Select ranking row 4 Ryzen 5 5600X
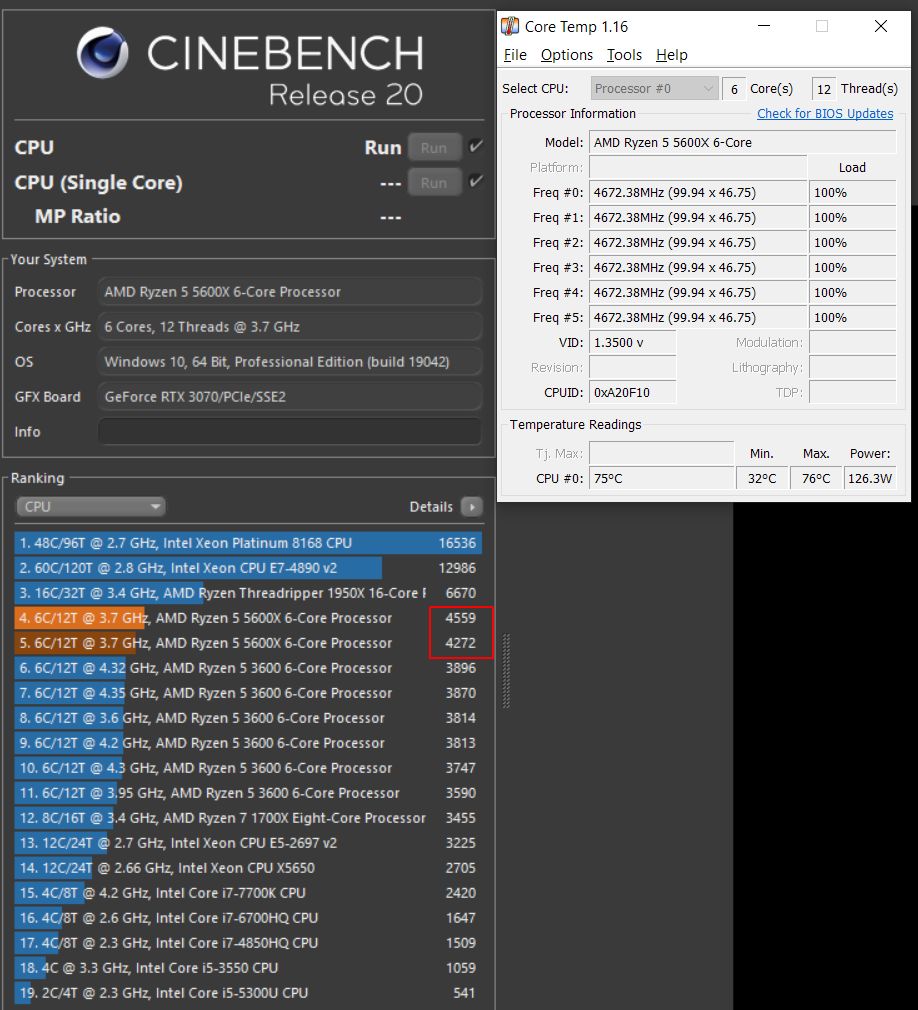The height and width of the screenshot is (1010, 918). tap(248, 618)
